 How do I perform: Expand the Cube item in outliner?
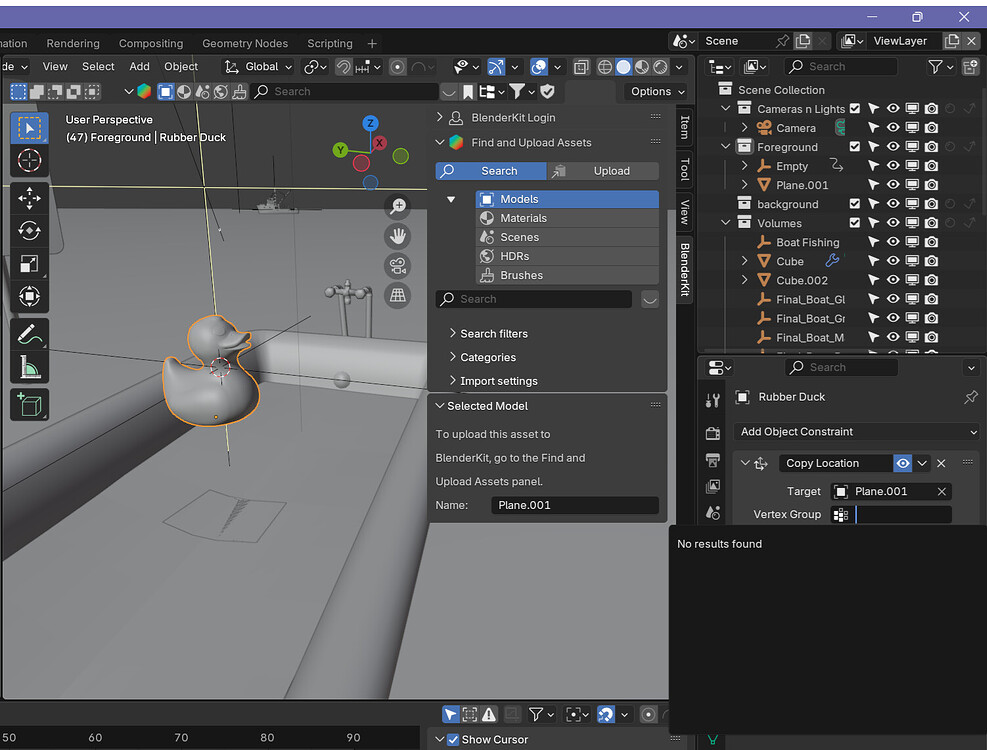tap(745, 261)
